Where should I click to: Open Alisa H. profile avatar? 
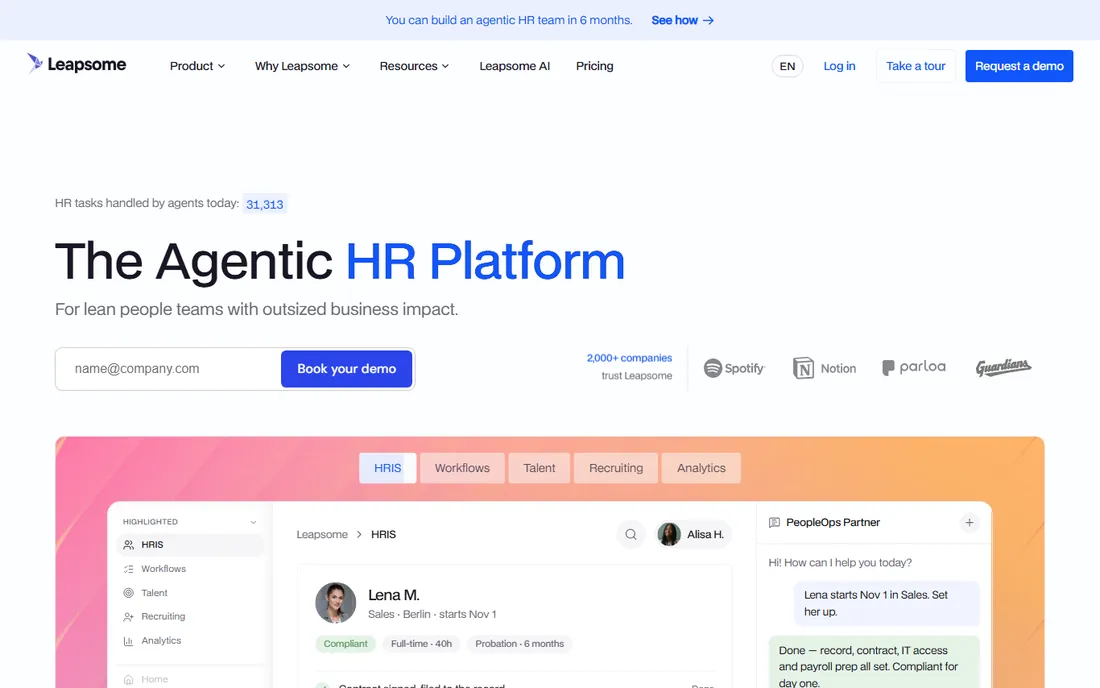[x=669, y=534]
